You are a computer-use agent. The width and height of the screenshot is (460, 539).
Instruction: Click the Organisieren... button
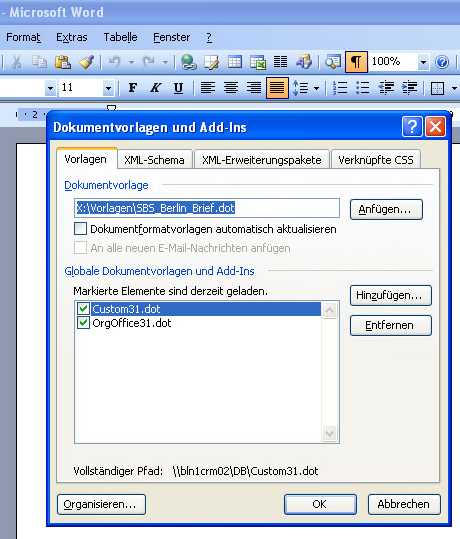101,504
